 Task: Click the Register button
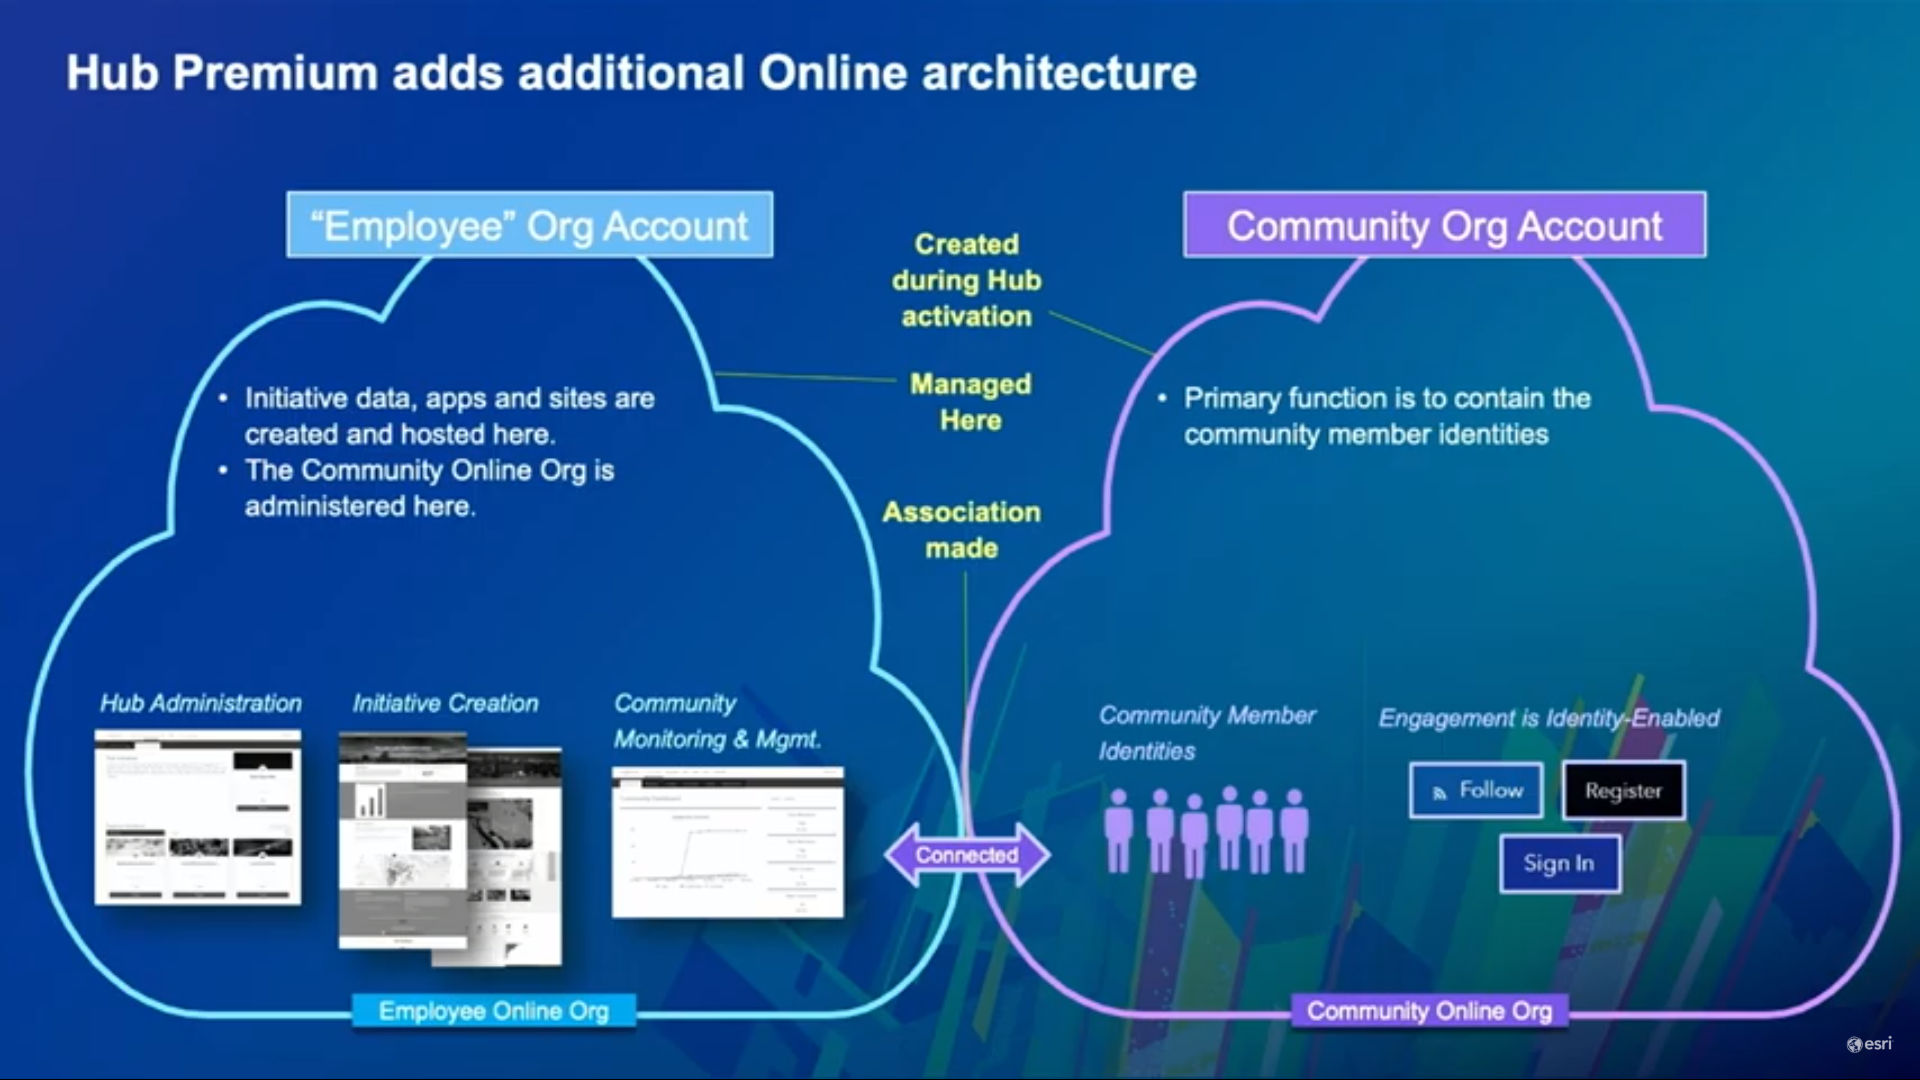(x=1623, y=790)
